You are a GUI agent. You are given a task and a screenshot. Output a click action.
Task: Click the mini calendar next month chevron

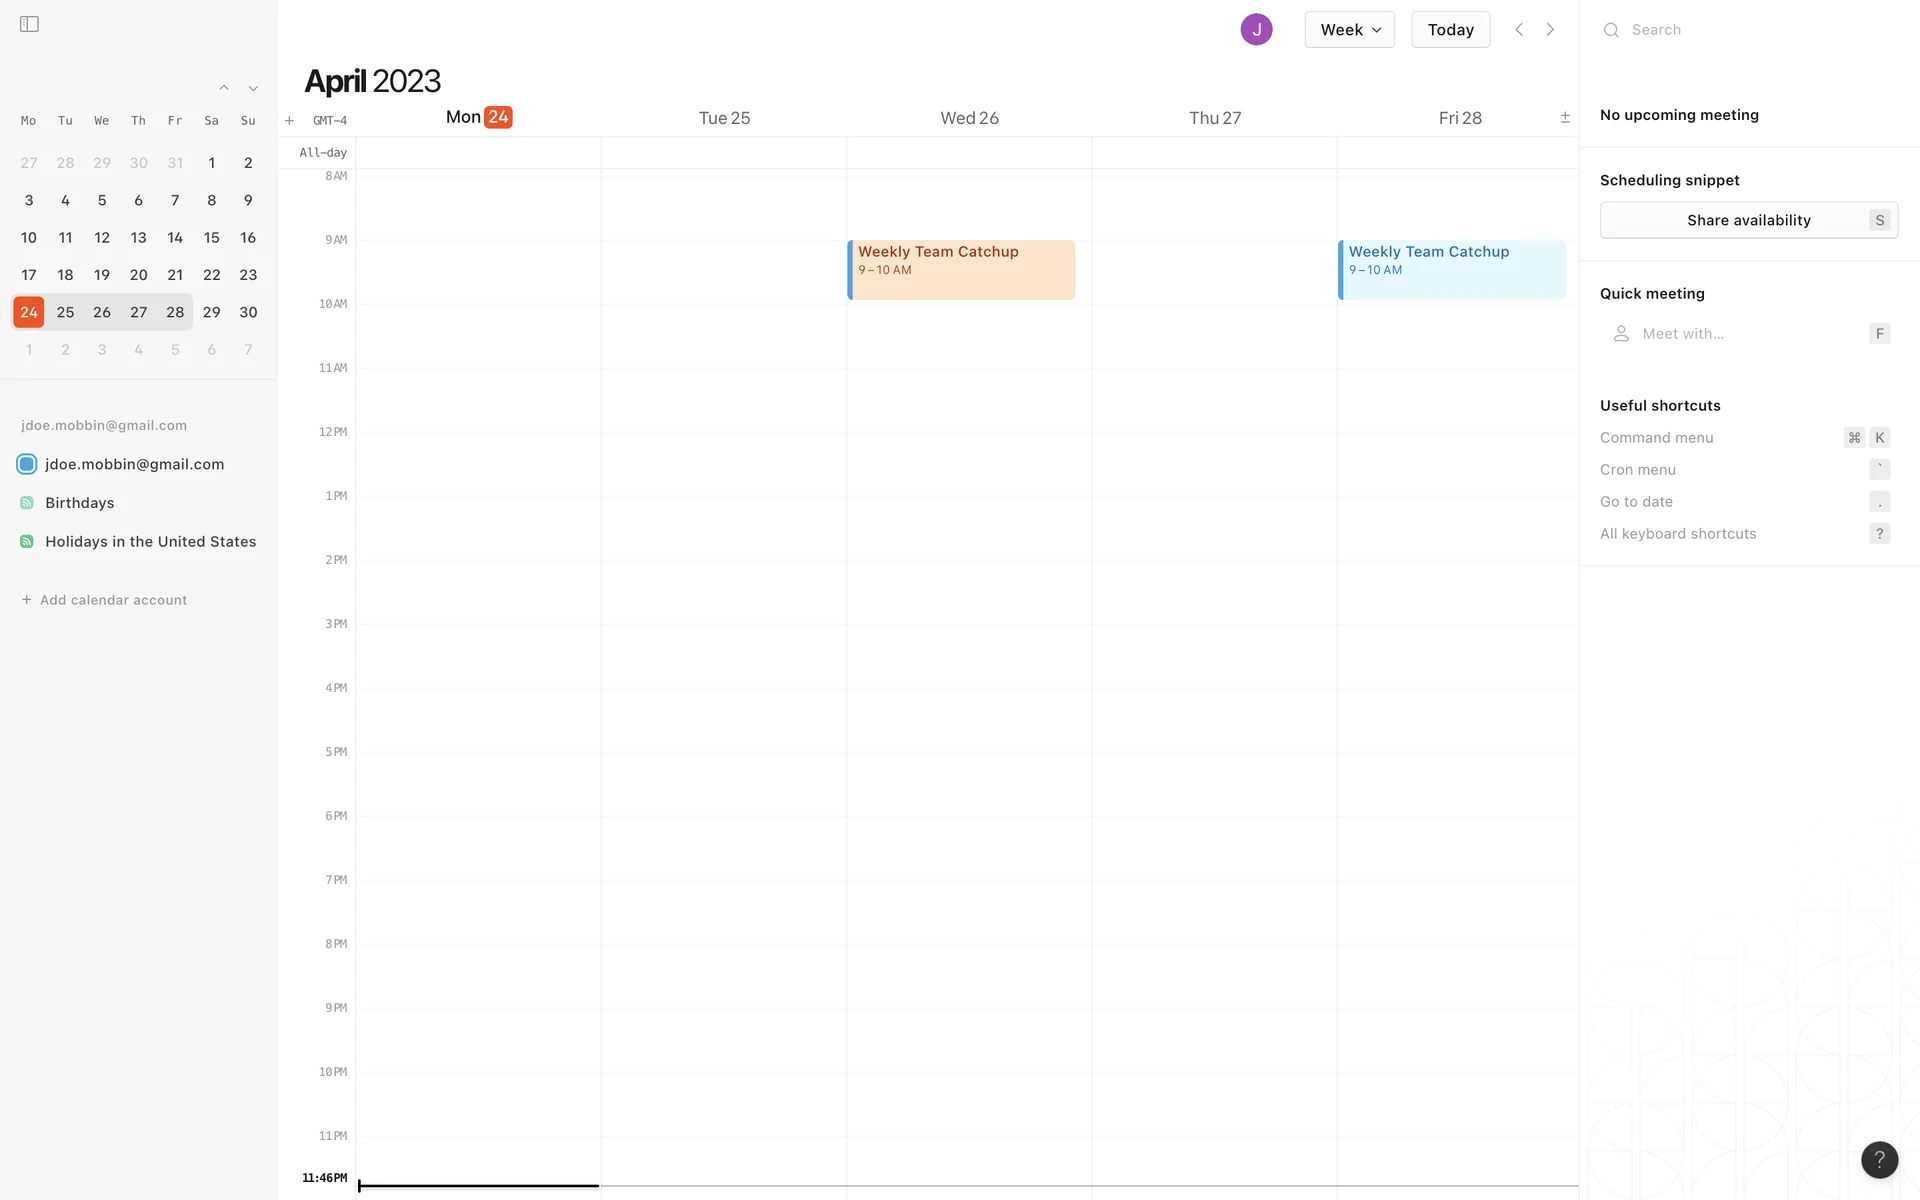tap(253, 88)
